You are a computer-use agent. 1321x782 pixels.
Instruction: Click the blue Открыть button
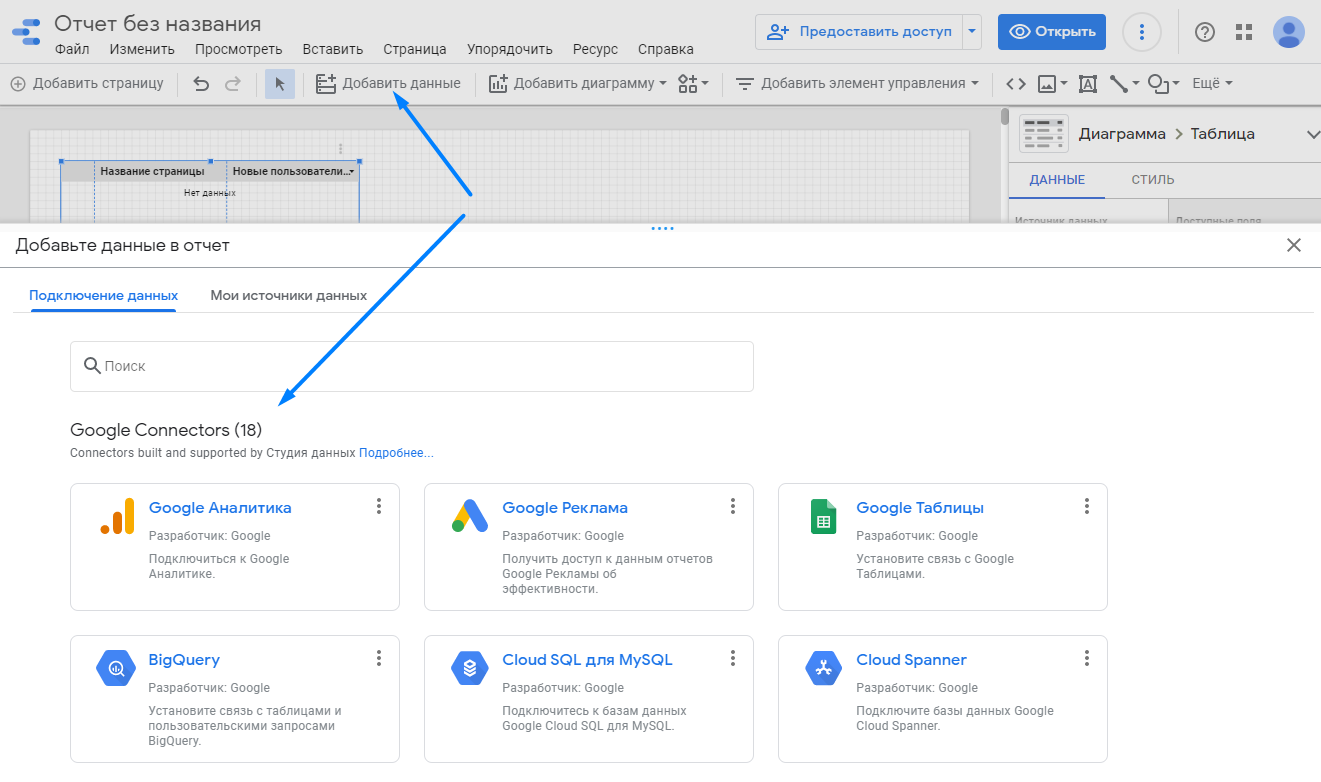(x=1052, y=32)
